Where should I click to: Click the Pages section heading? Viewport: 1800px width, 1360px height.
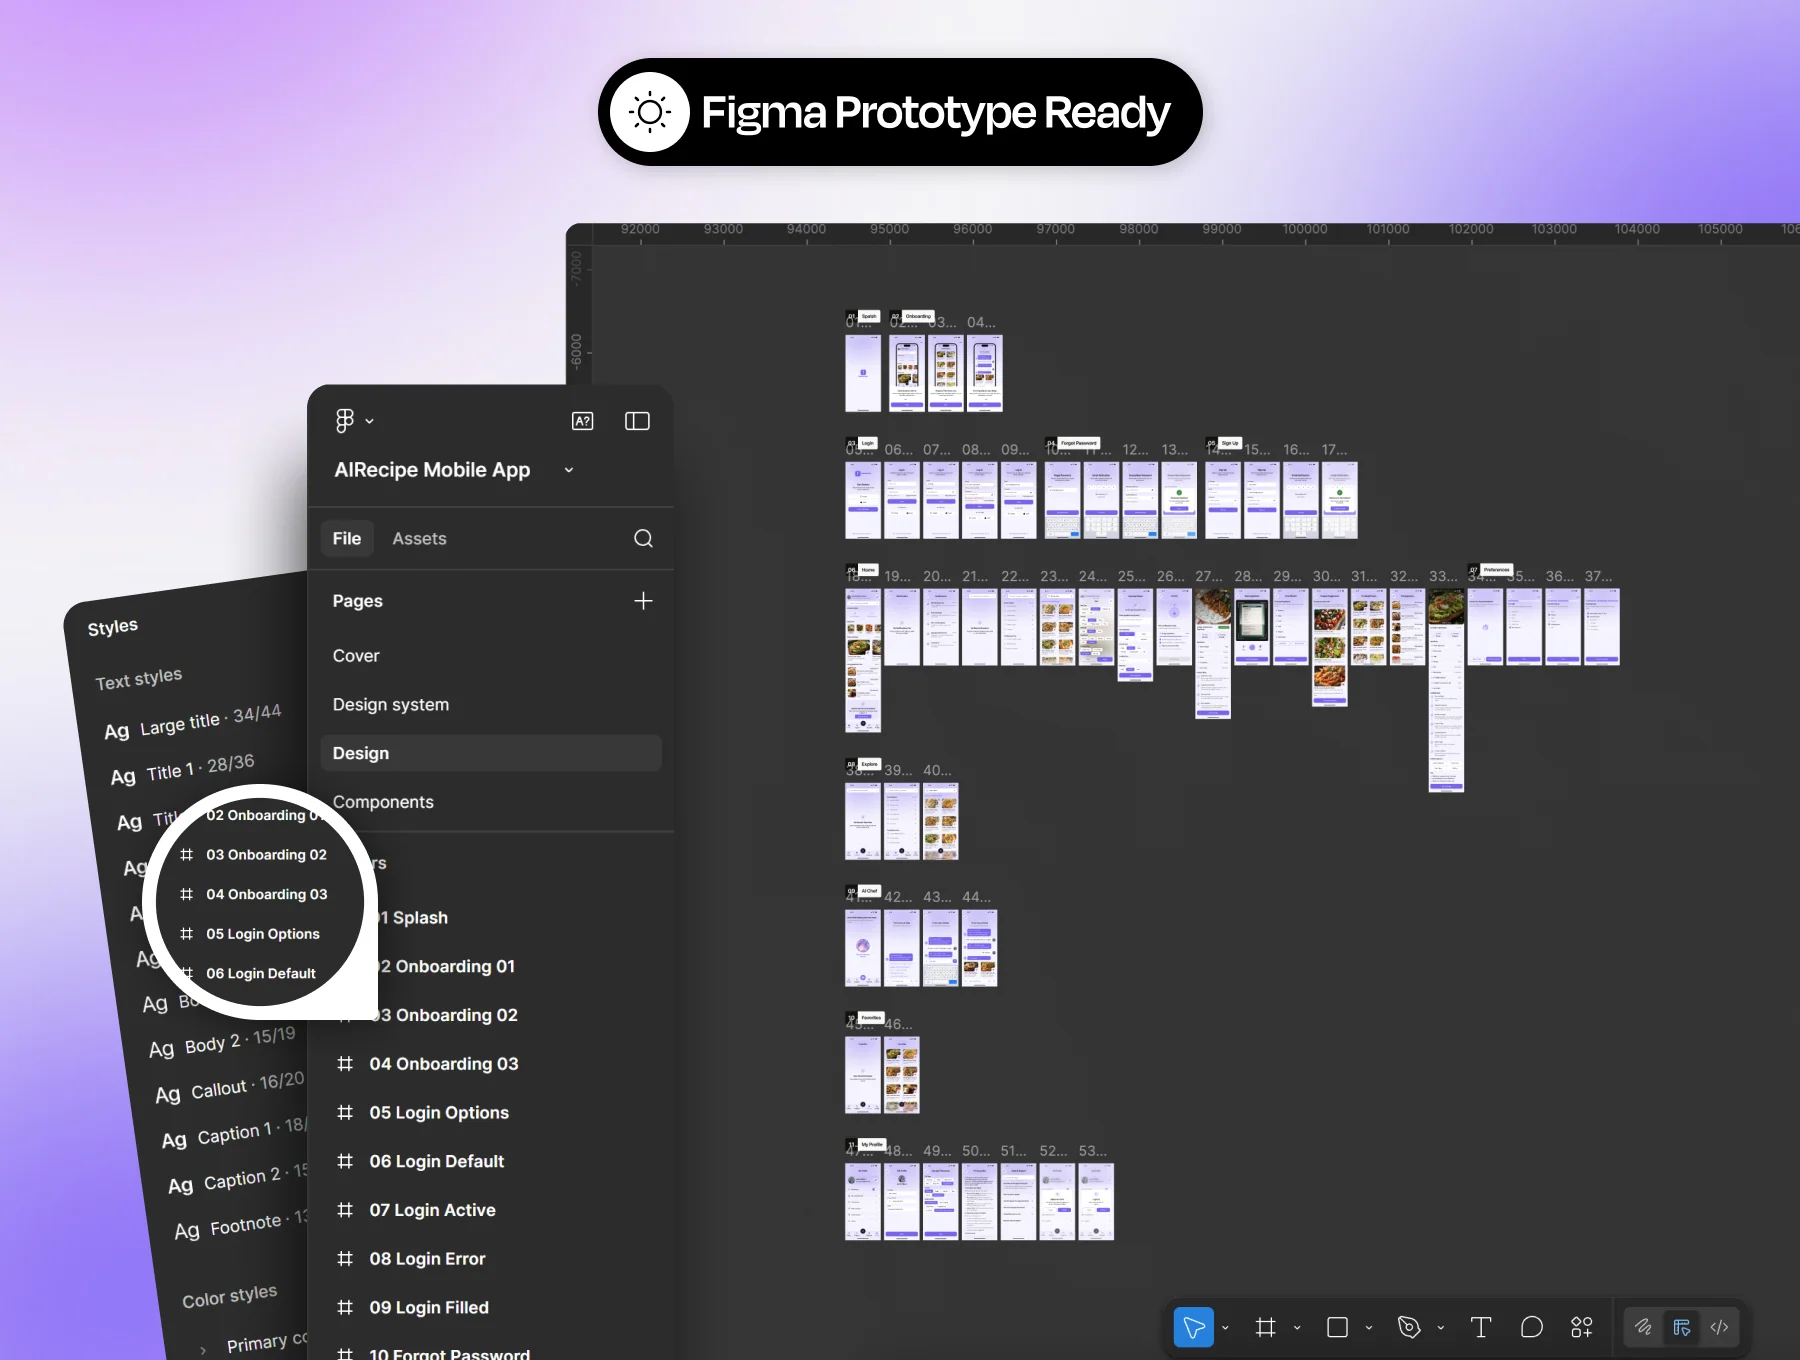[358, 601]
